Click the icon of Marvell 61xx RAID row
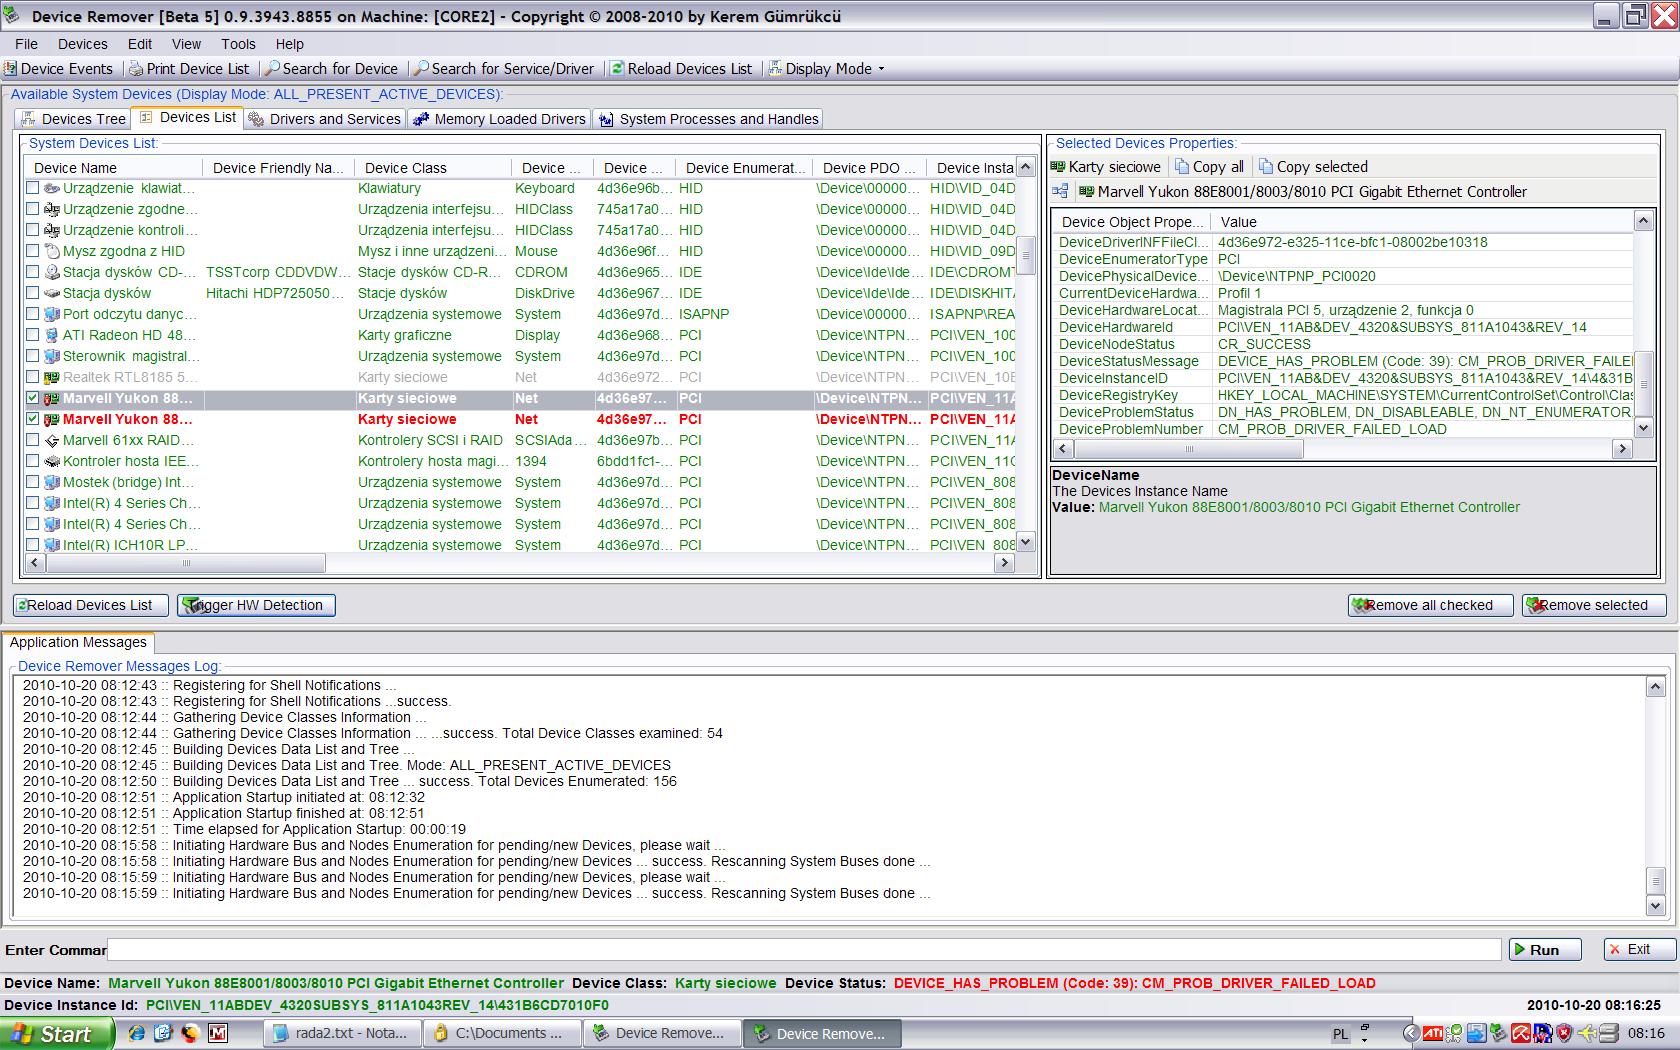This screenshot has width=1680, height=1050. point(52,440)
